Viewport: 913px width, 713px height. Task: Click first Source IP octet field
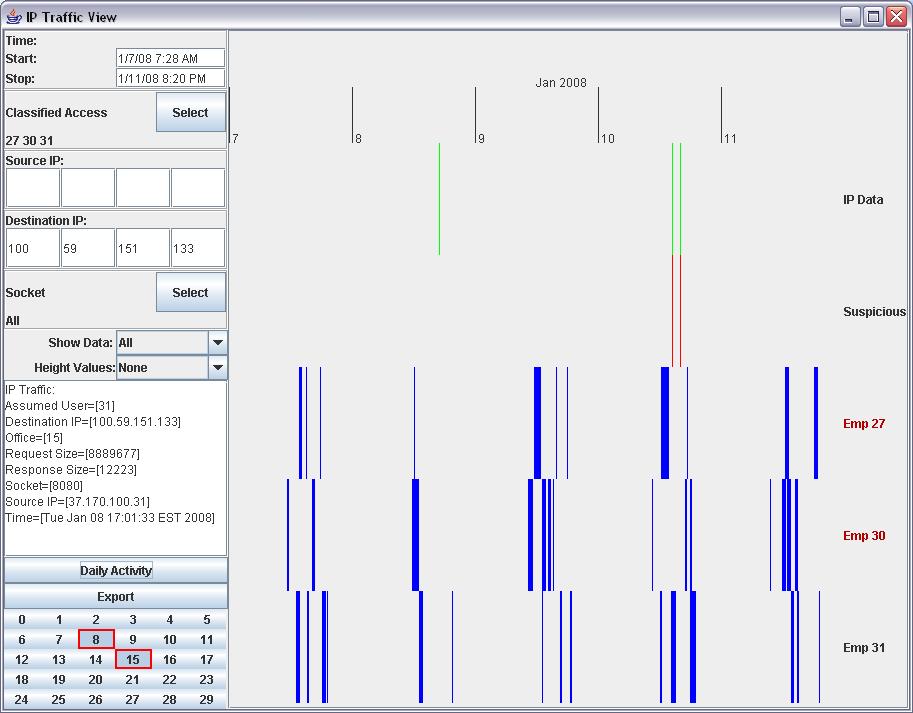(33, 187)
